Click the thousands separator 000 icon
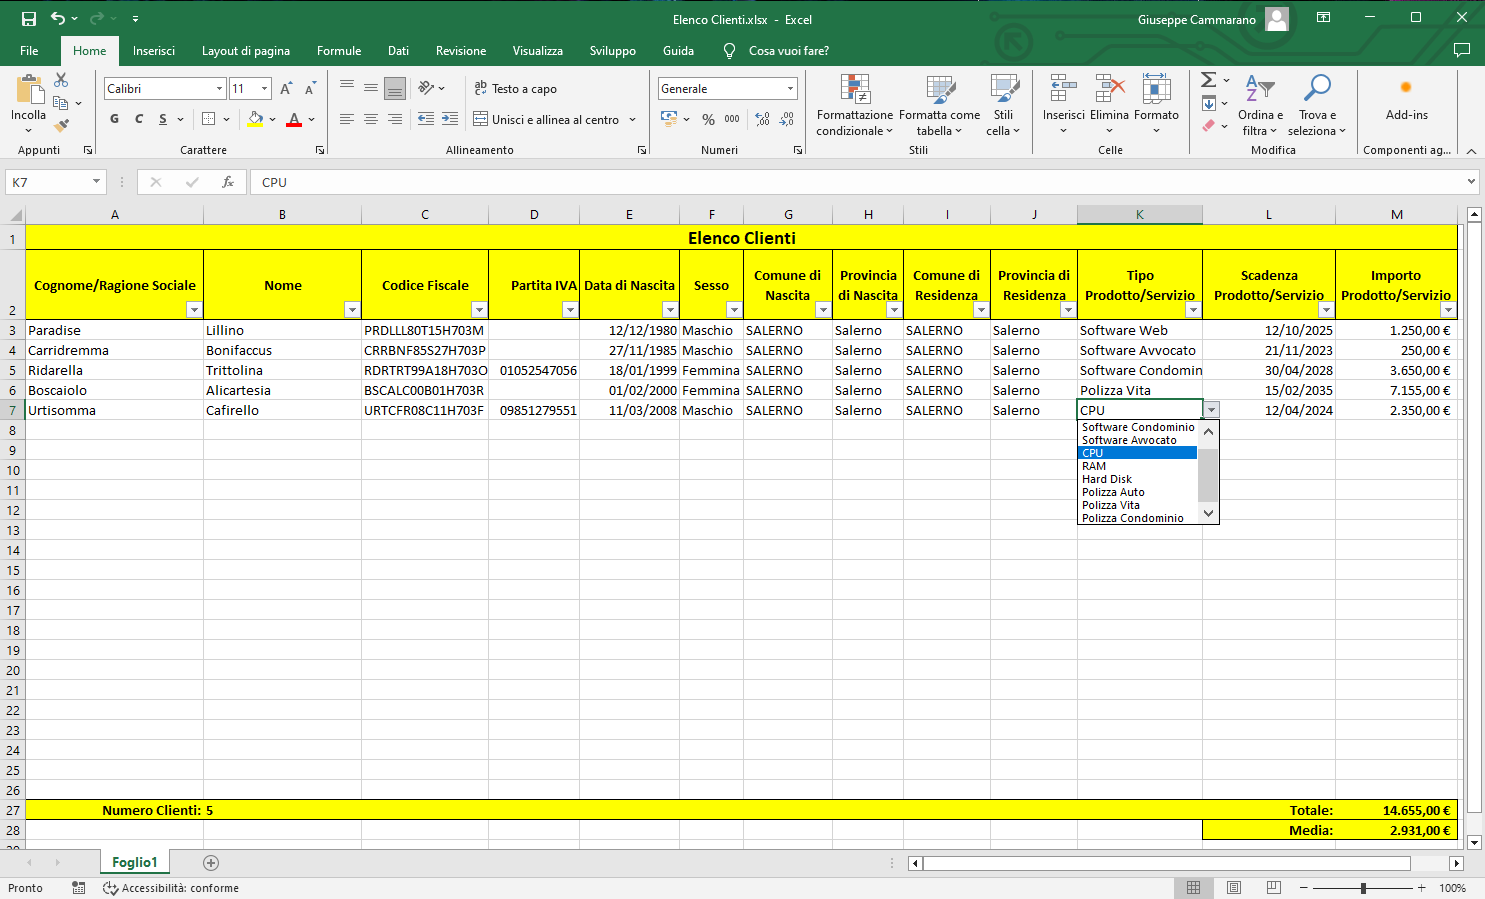This screenshot has height=899, width=1485. [732, 119]
